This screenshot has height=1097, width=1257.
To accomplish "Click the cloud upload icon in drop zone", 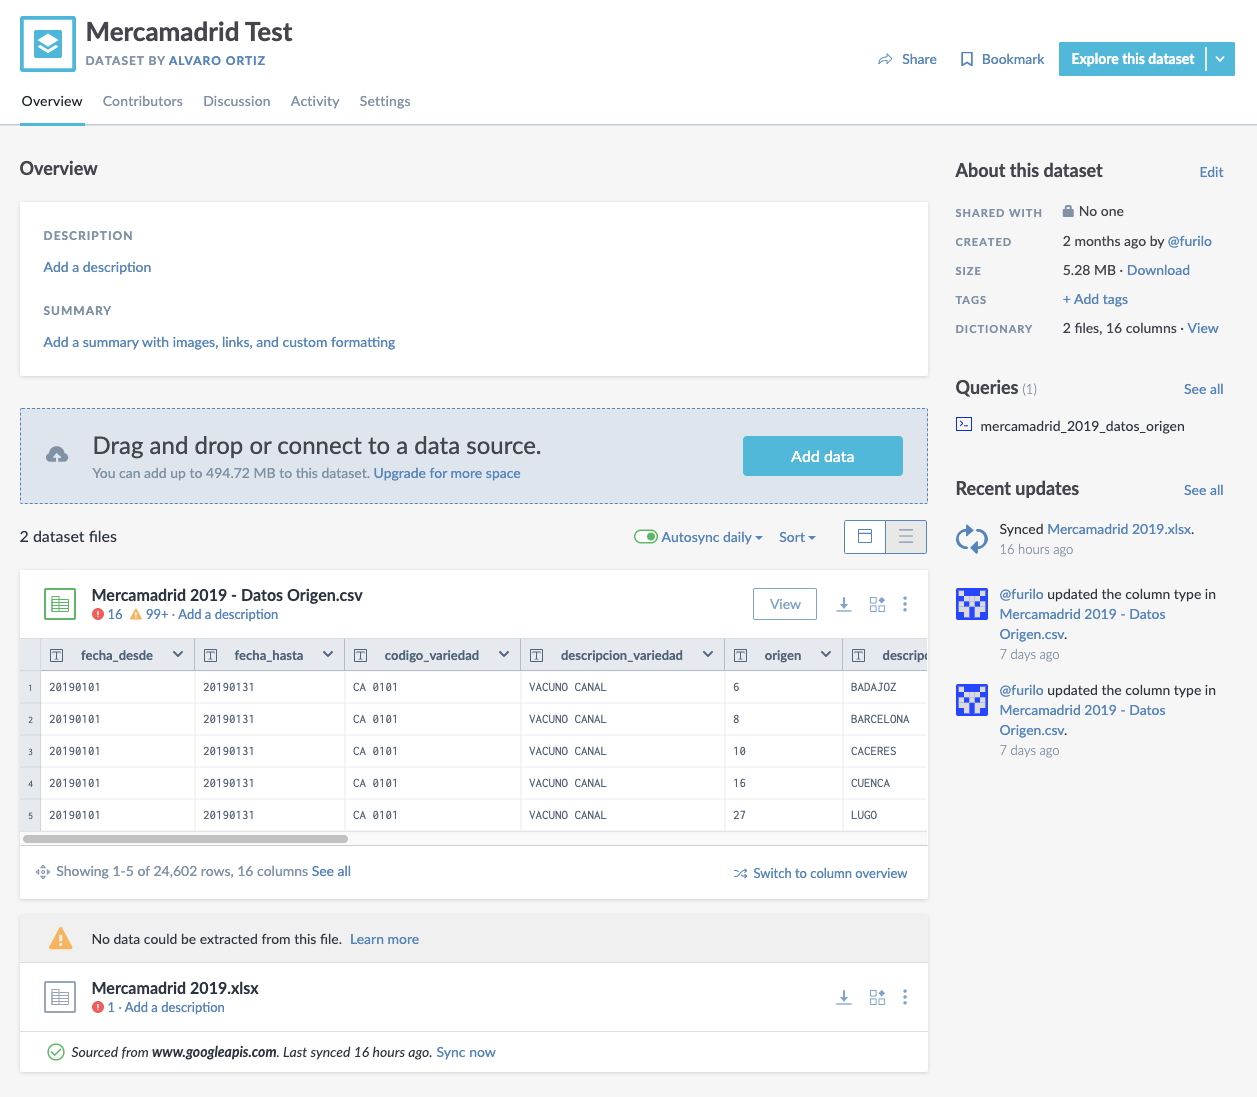I will point(57,455).
